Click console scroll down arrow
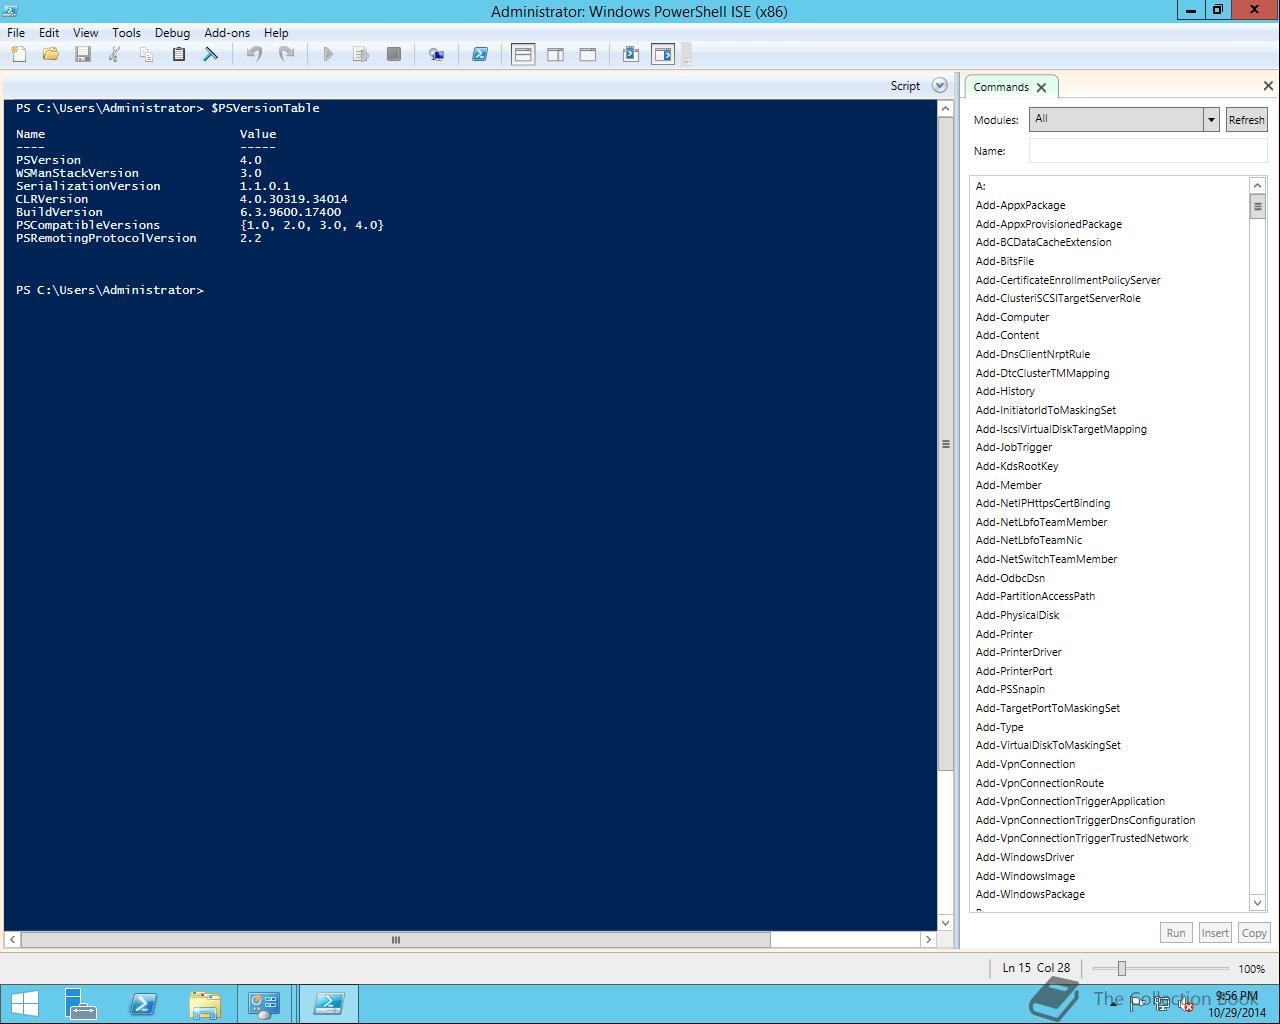The image size is (1280, 1024). click(x=946, y=923)
